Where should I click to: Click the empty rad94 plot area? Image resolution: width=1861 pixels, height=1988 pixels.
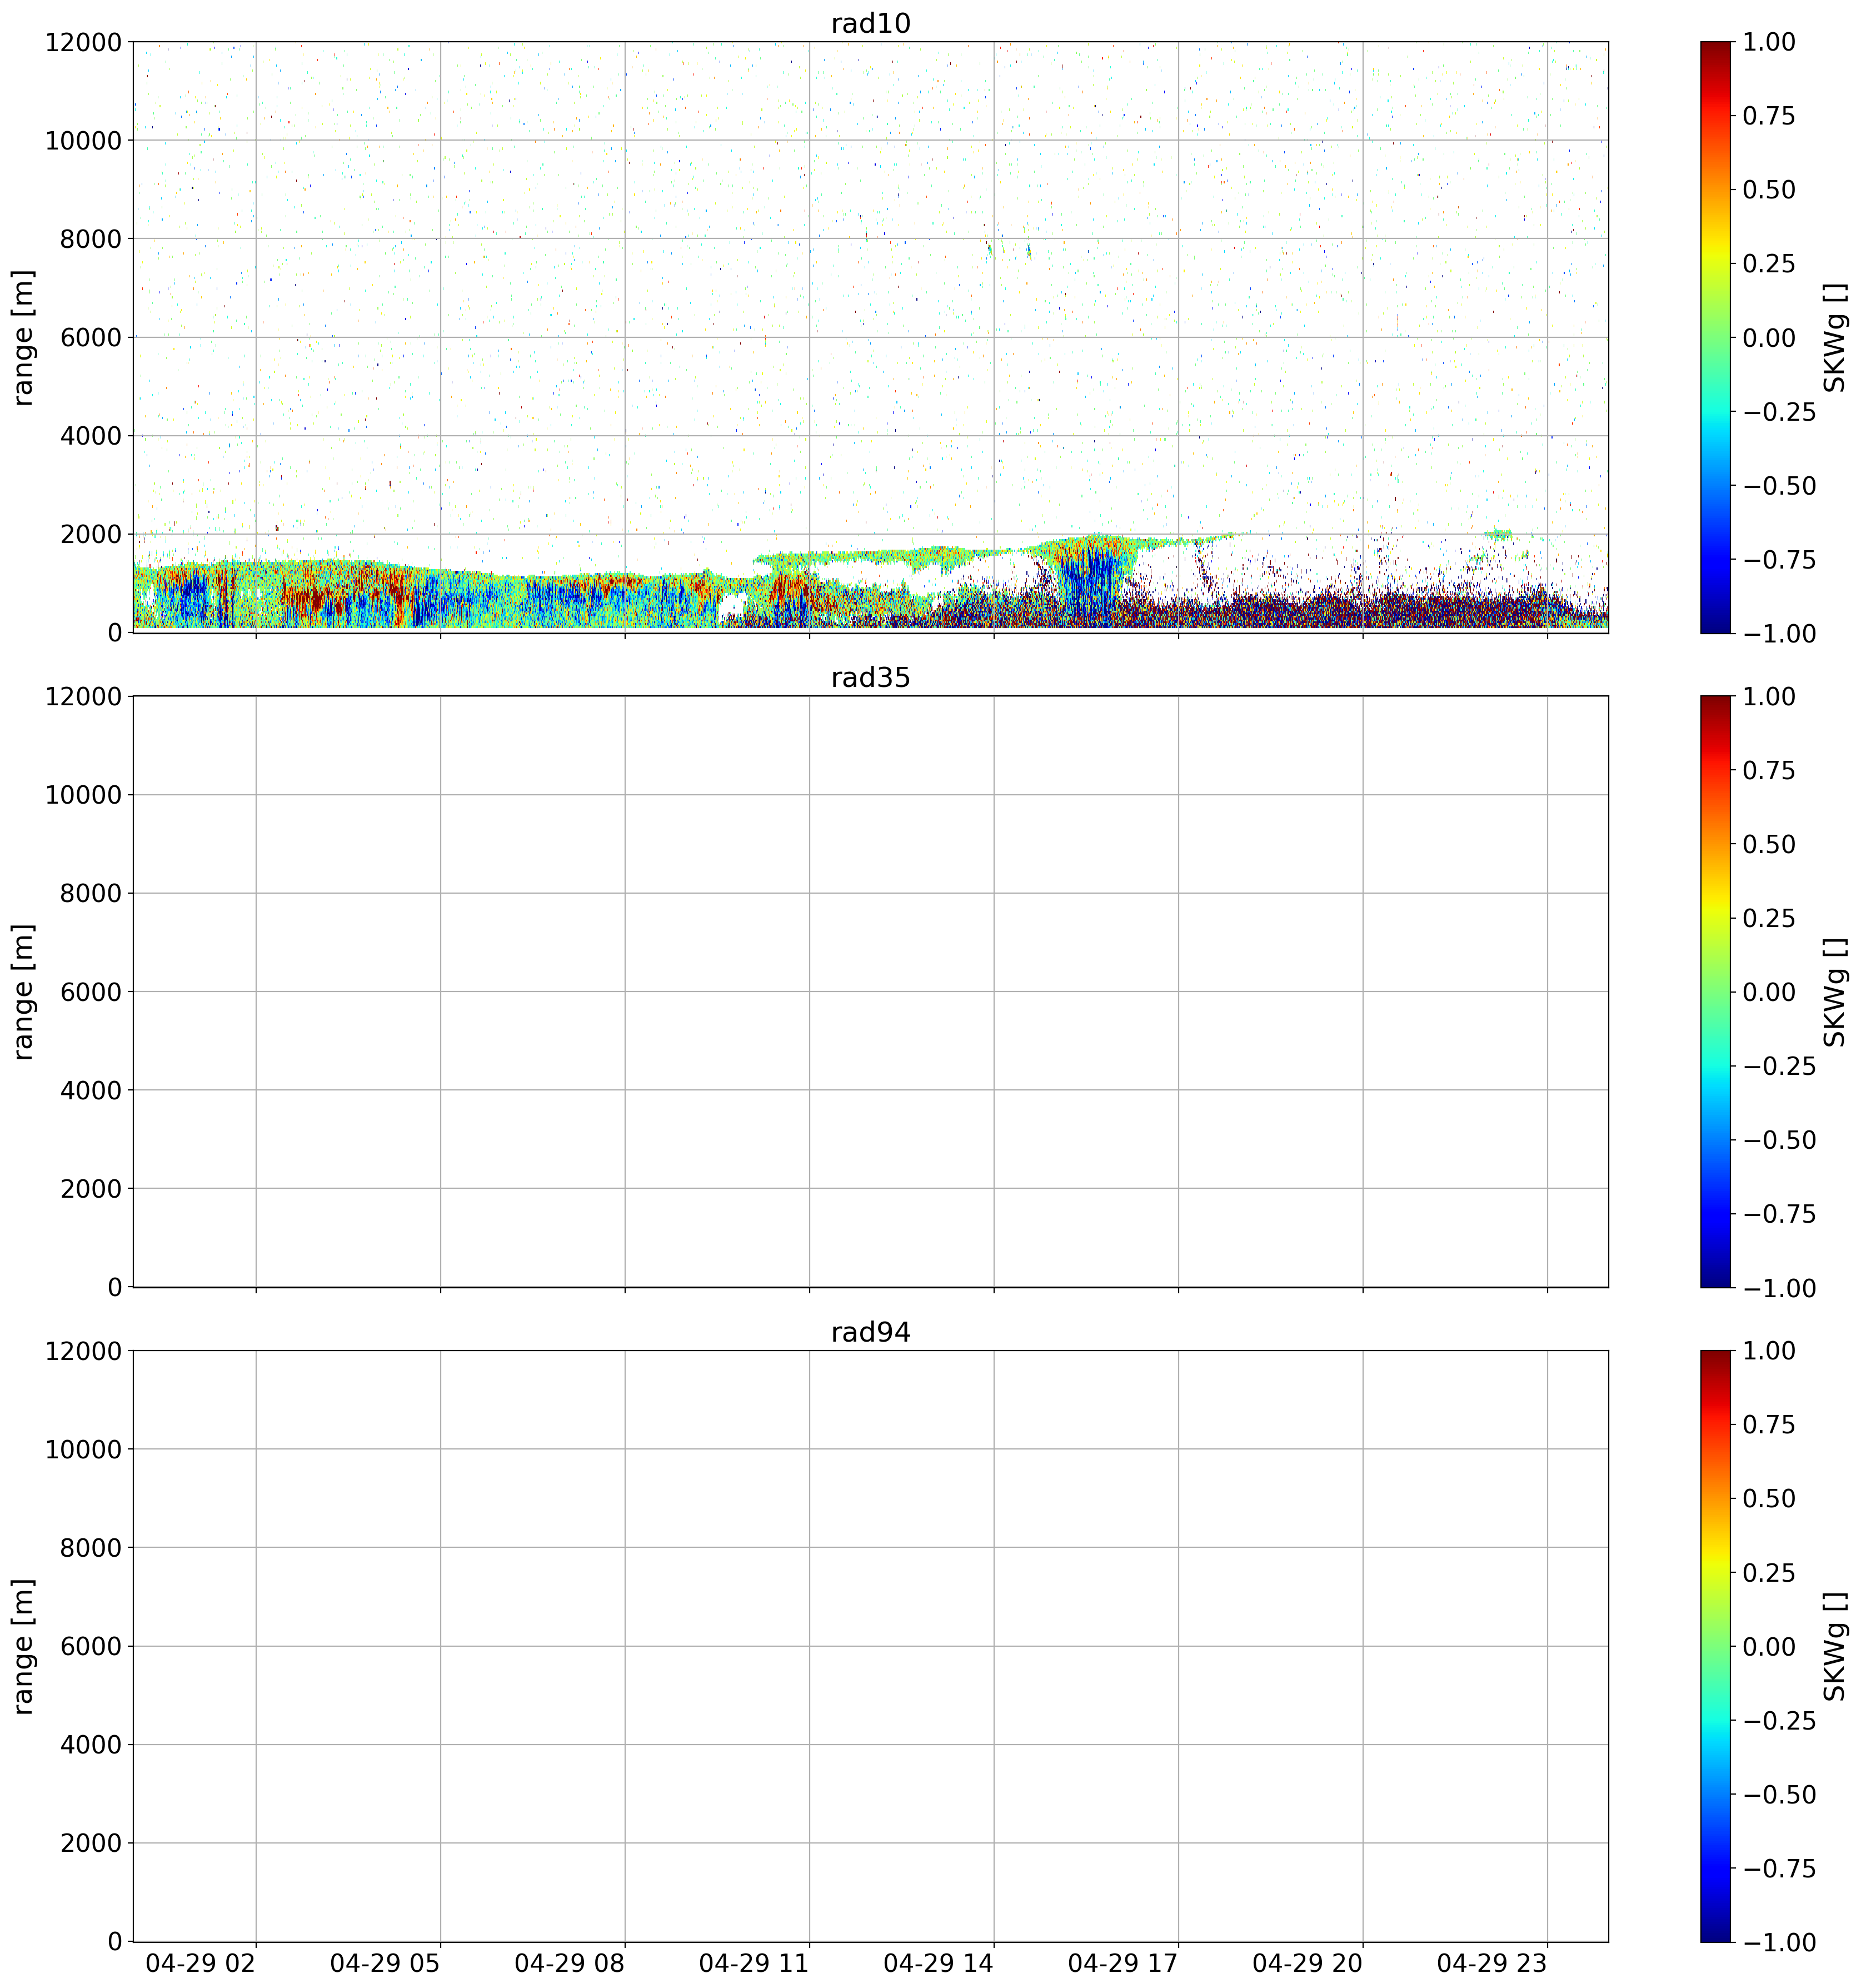(870, 1646)
